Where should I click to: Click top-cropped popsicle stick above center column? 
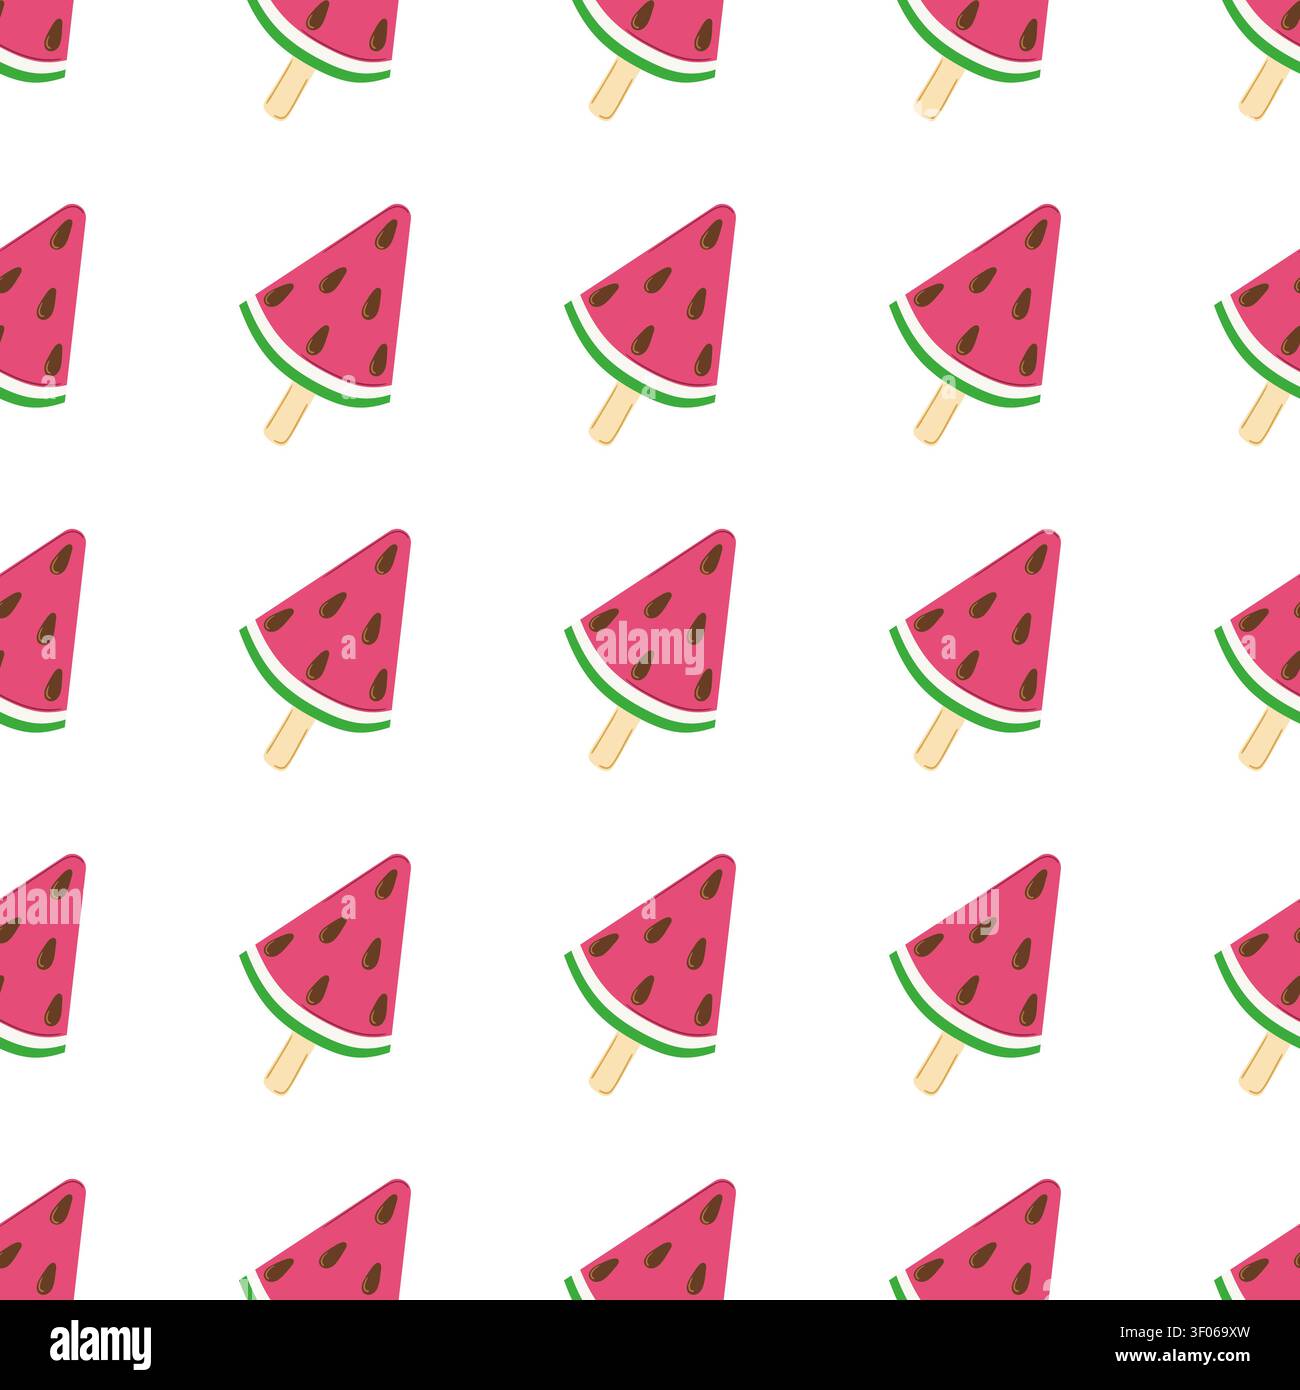[612, 89]
